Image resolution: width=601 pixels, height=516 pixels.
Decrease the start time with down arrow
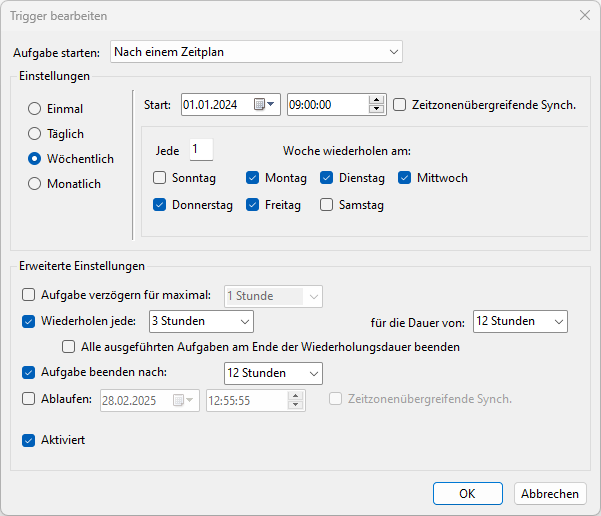click(x=376, y=109)
